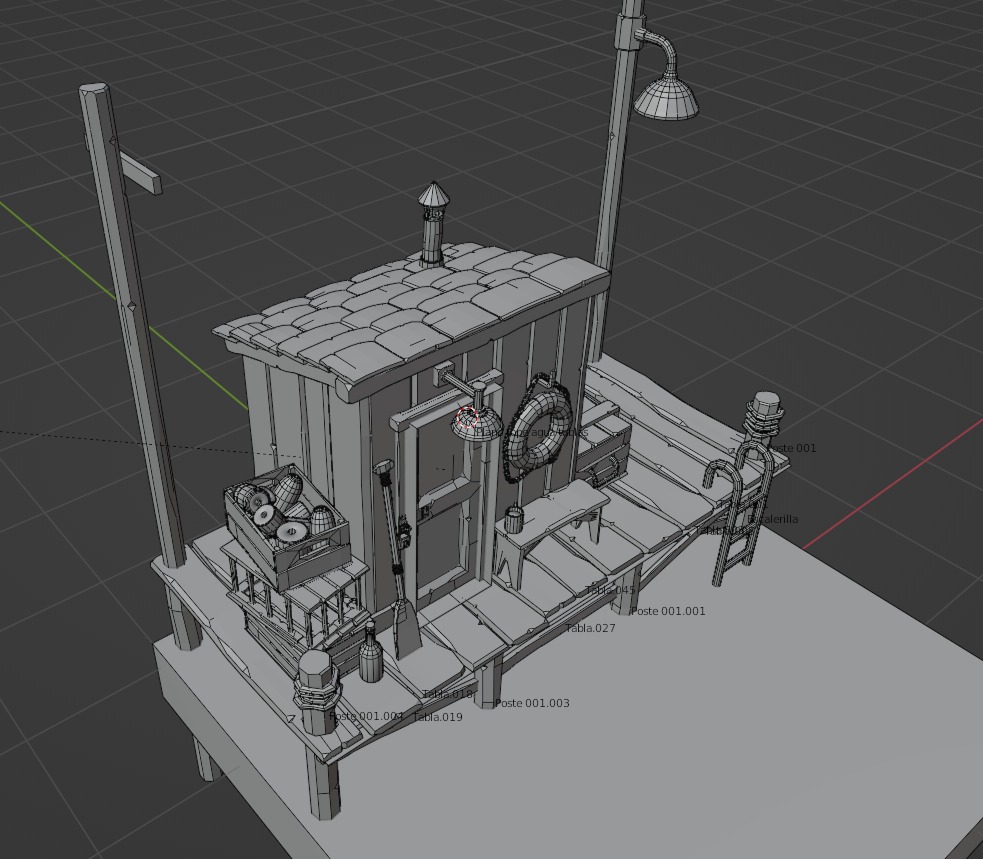Click the red-white 3D cursor
The width and height of the screenshot is (983, 859).
tap(468, 418)
